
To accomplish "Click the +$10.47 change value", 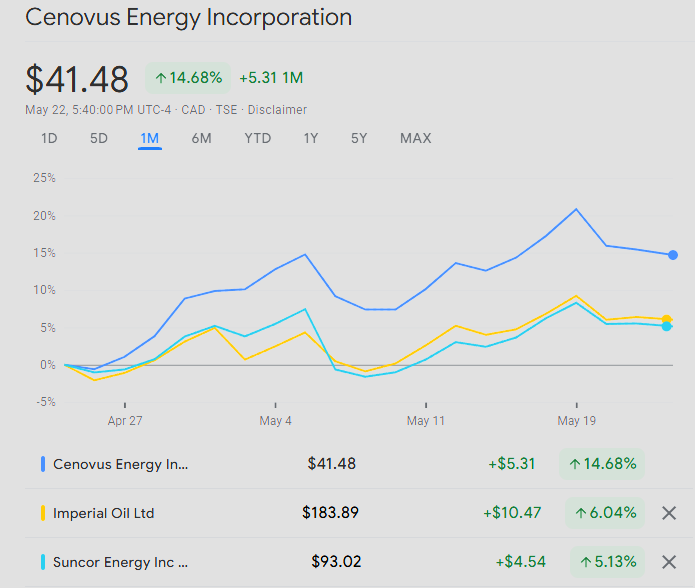I will 512,513.
